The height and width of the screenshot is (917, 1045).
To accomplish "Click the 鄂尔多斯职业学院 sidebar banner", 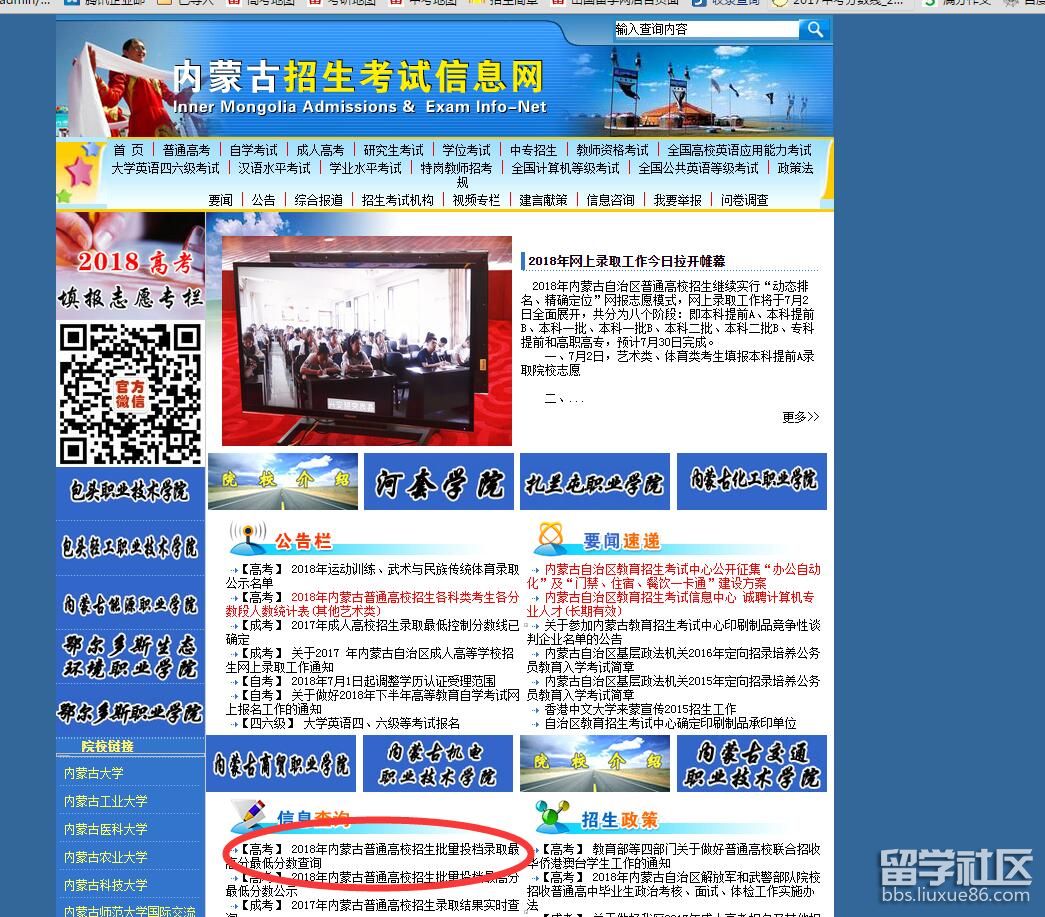I will pos(130,711).
